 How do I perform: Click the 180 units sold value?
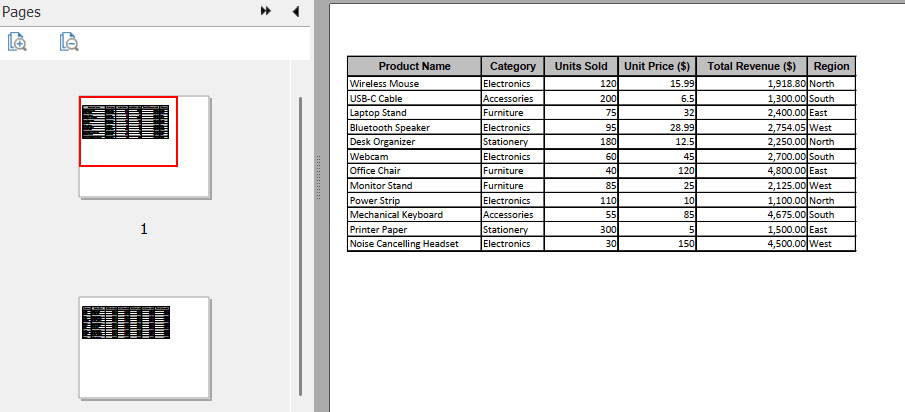click(608, 142)
